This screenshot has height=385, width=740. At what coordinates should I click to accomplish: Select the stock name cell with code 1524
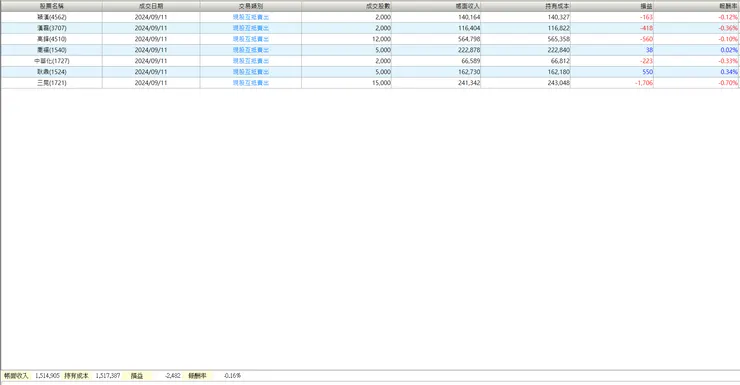(51, 72)
